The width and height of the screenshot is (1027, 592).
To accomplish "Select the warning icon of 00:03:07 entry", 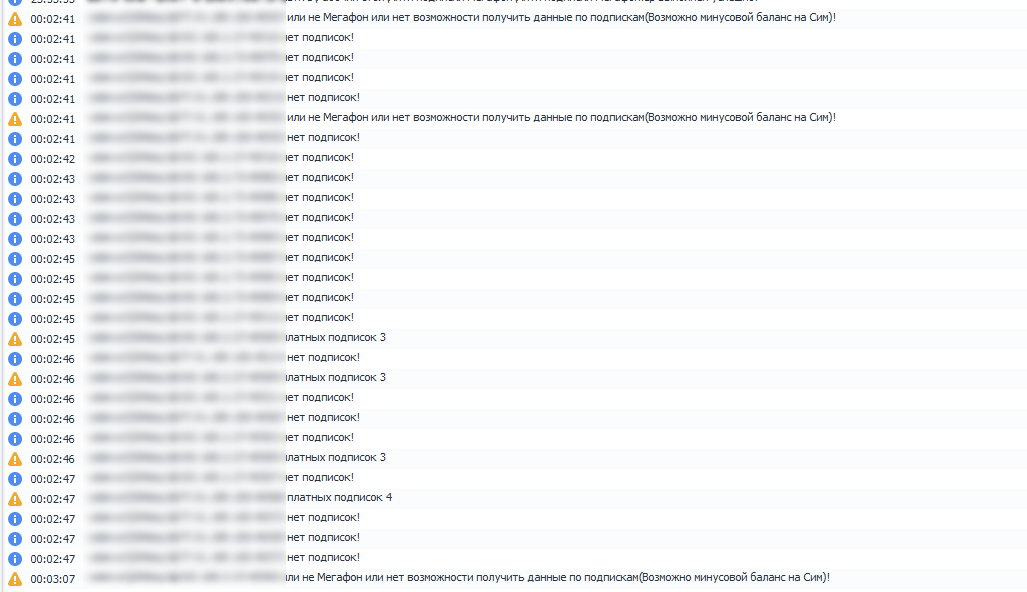I will click(x=14, y=579).
